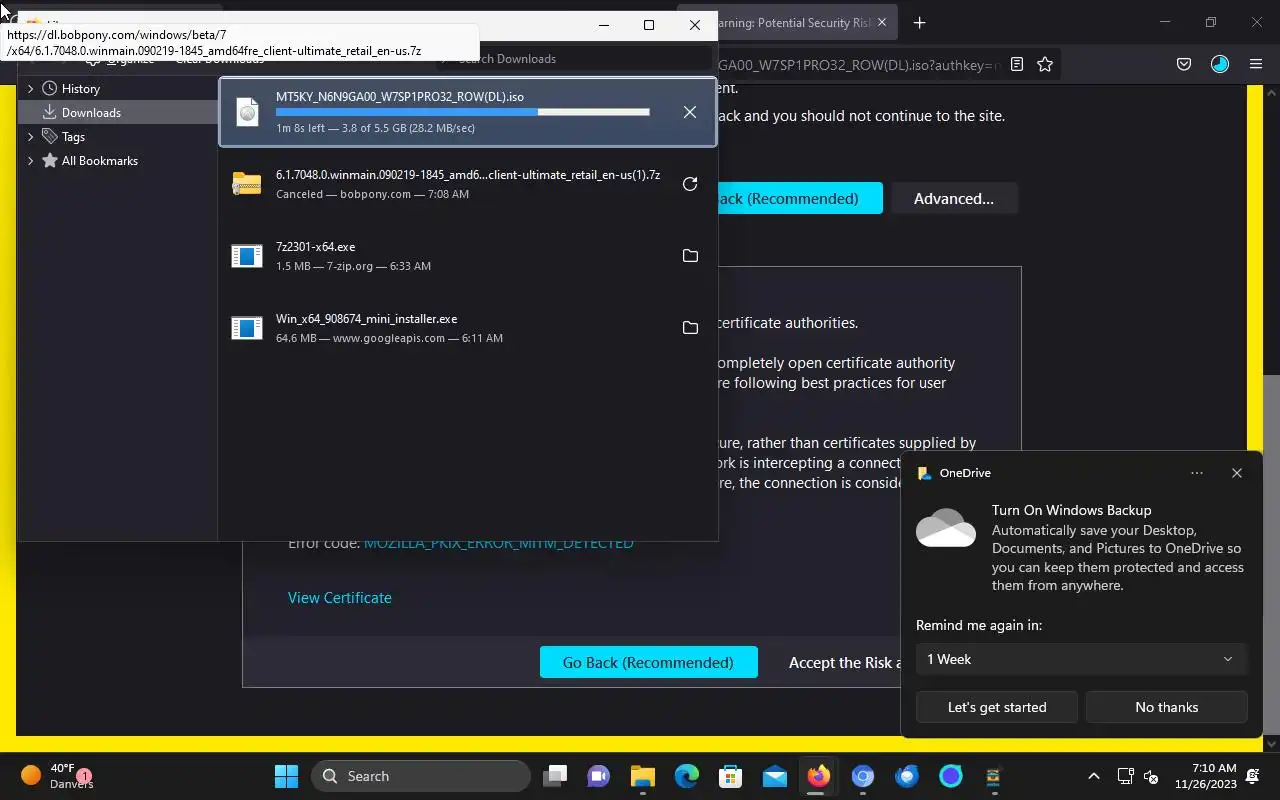Dismiss the OneDrive notification
This screenshot has width=1280, height=800.
(x=1237, y=473)
